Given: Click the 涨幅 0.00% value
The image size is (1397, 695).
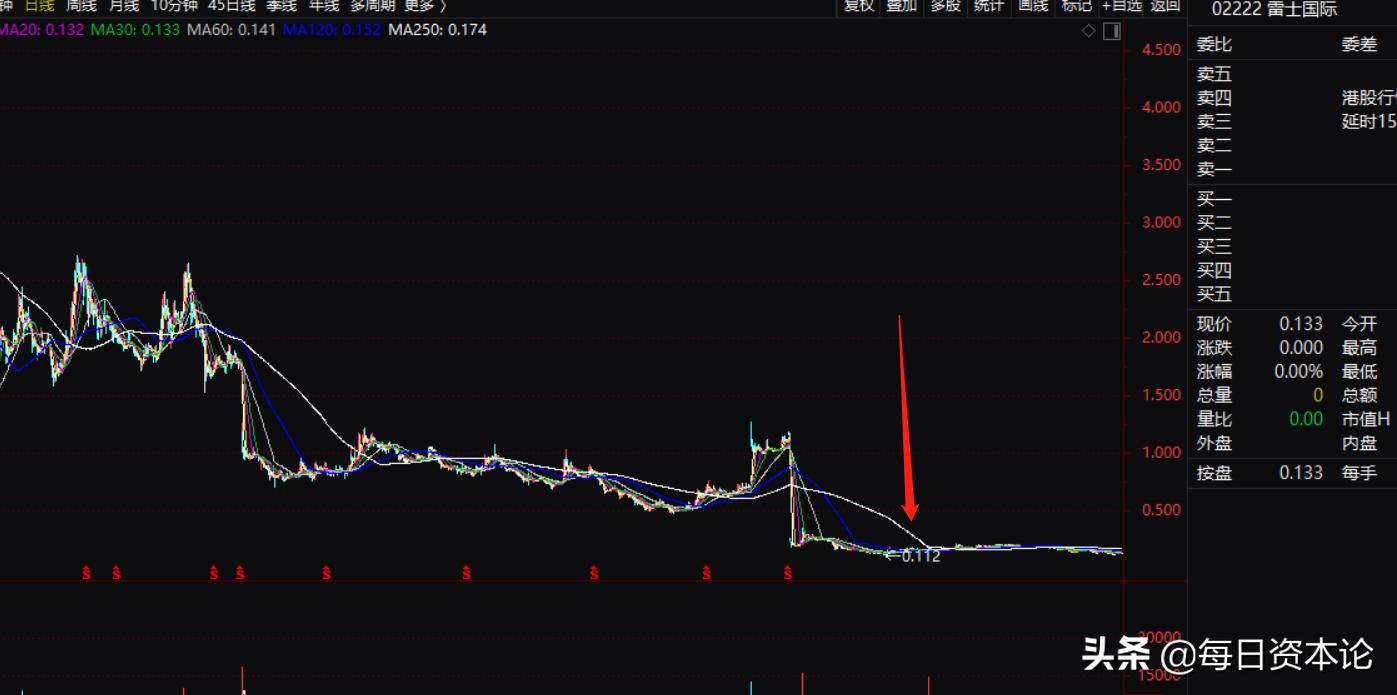Looking at the screenshot, I should pos(1299,371).
